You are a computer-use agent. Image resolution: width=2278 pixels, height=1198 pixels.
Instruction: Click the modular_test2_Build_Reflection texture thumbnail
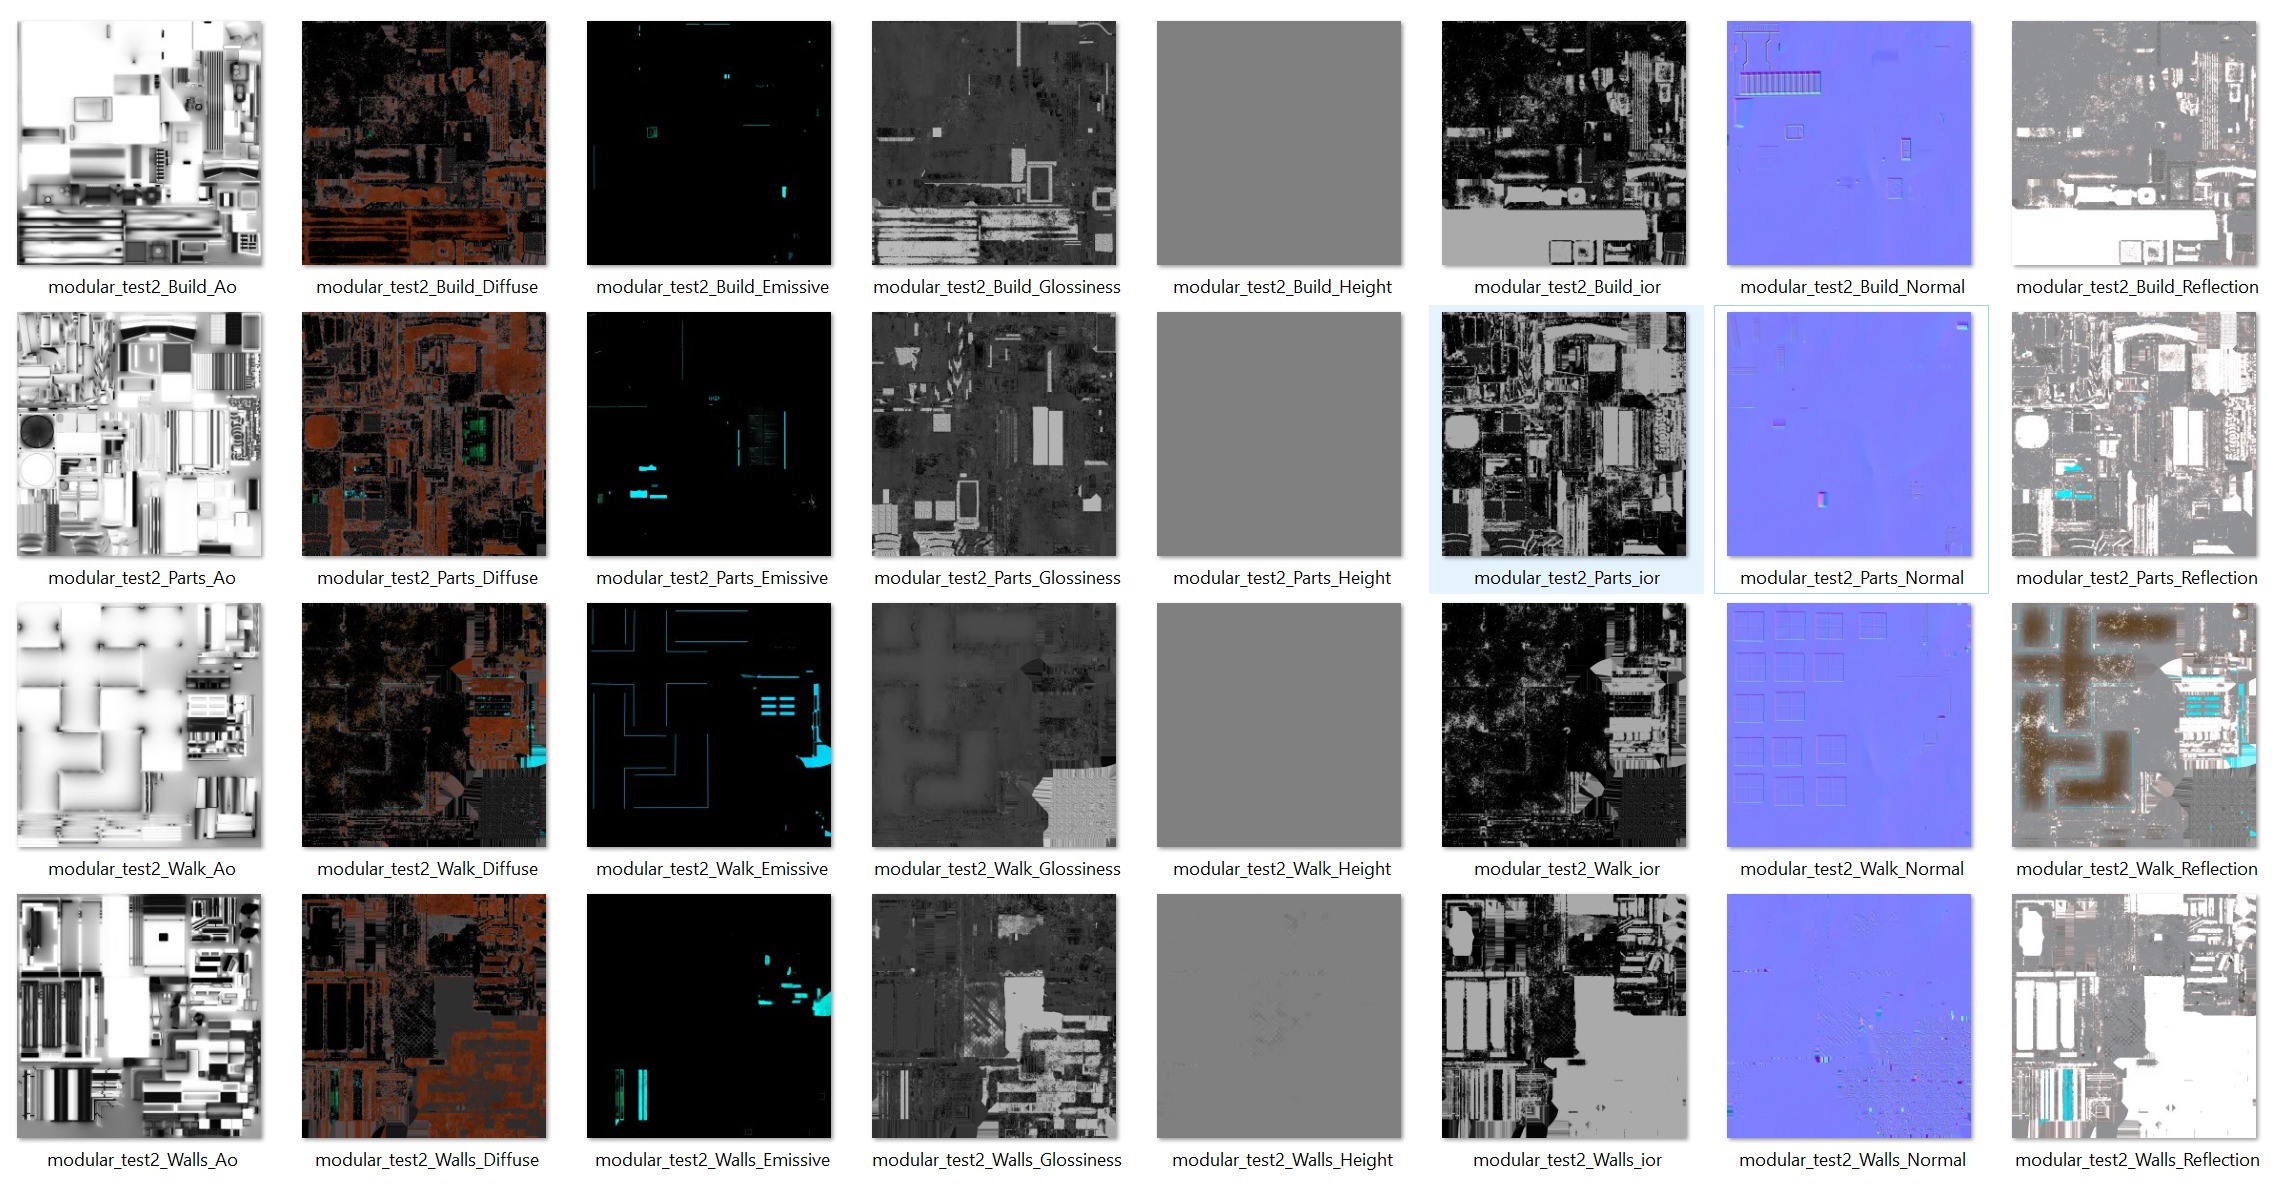coord(2134,143)
